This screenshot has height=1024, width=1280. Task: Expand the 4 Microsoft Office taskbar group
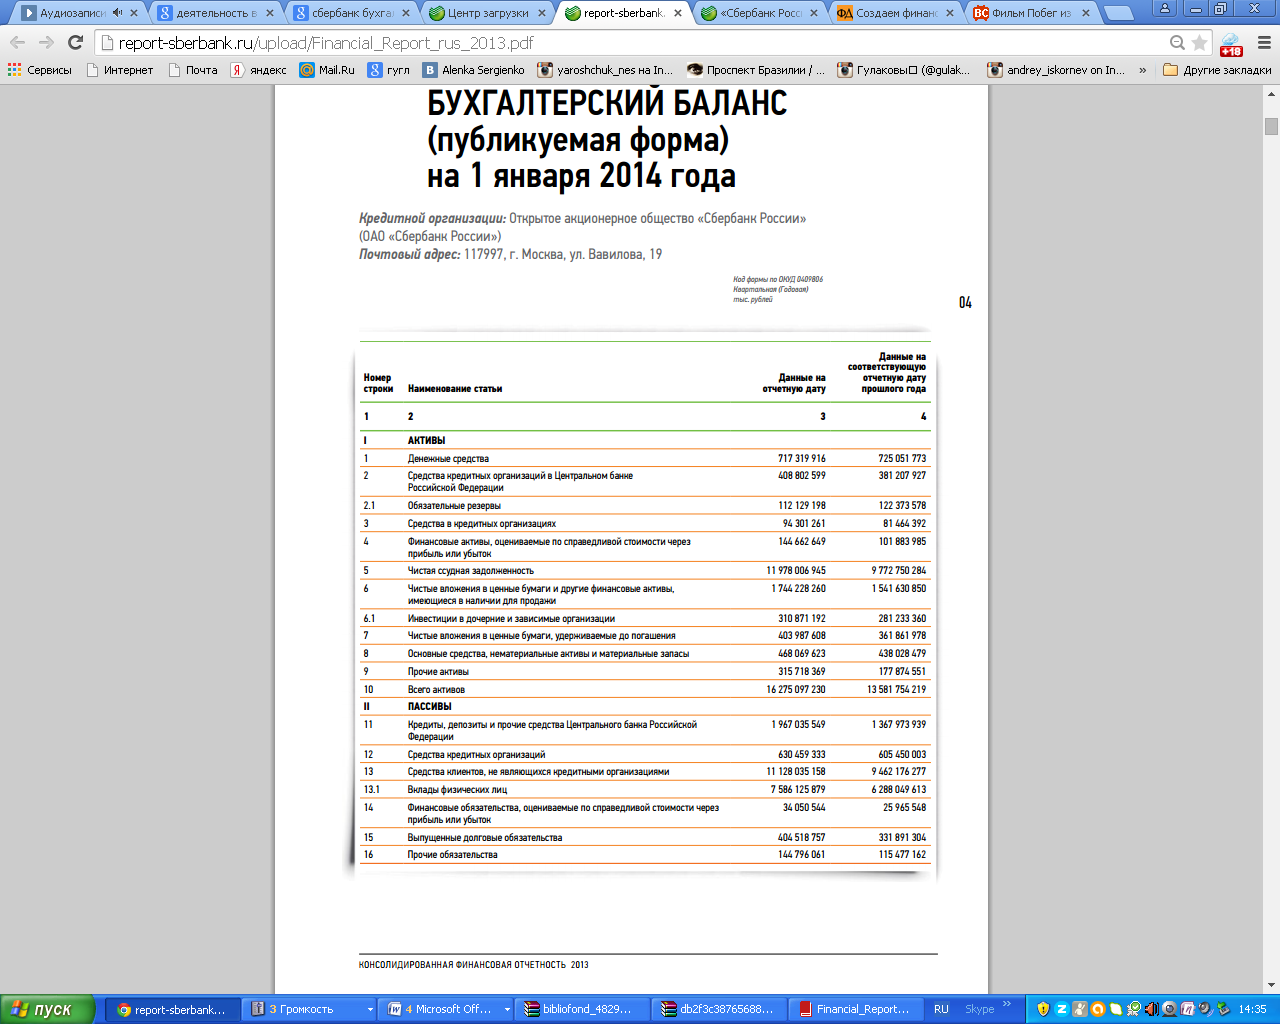[448, 1009]
